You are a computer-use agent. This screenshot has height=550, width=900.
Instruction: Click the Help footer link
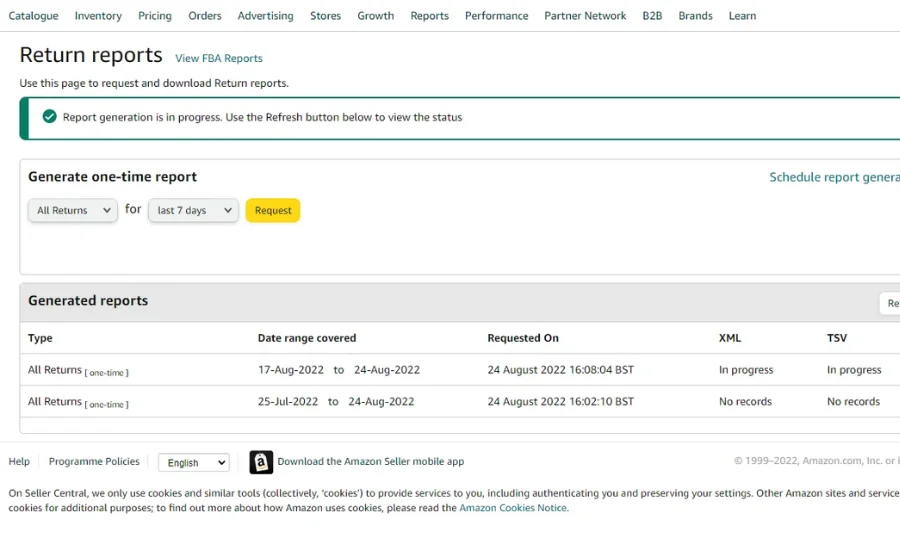(19, 462)
